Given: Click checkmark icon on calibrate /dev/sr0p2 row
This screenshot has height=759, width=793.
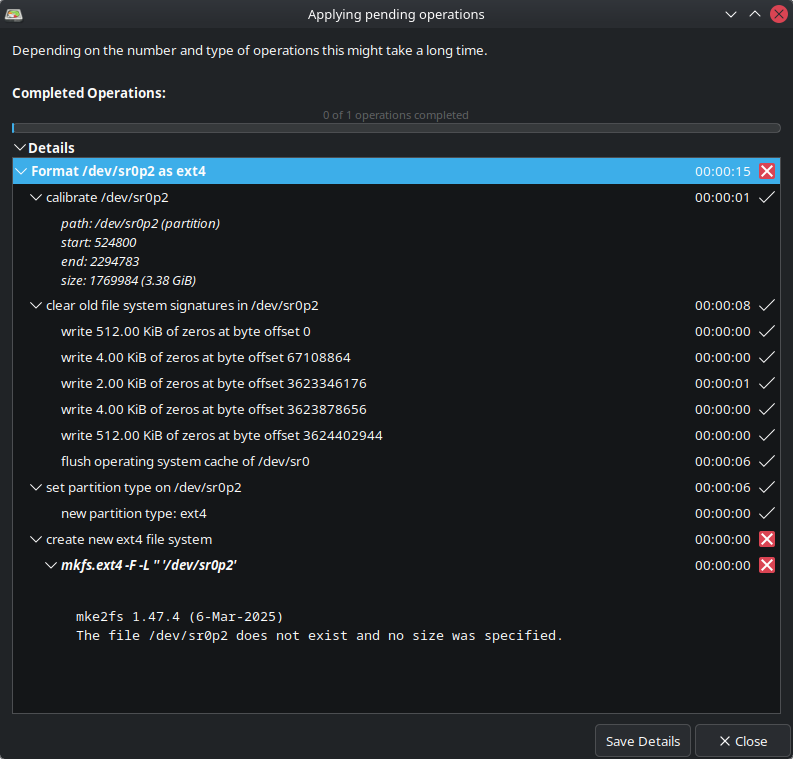Looking at the screenshot, I should 767,197.
